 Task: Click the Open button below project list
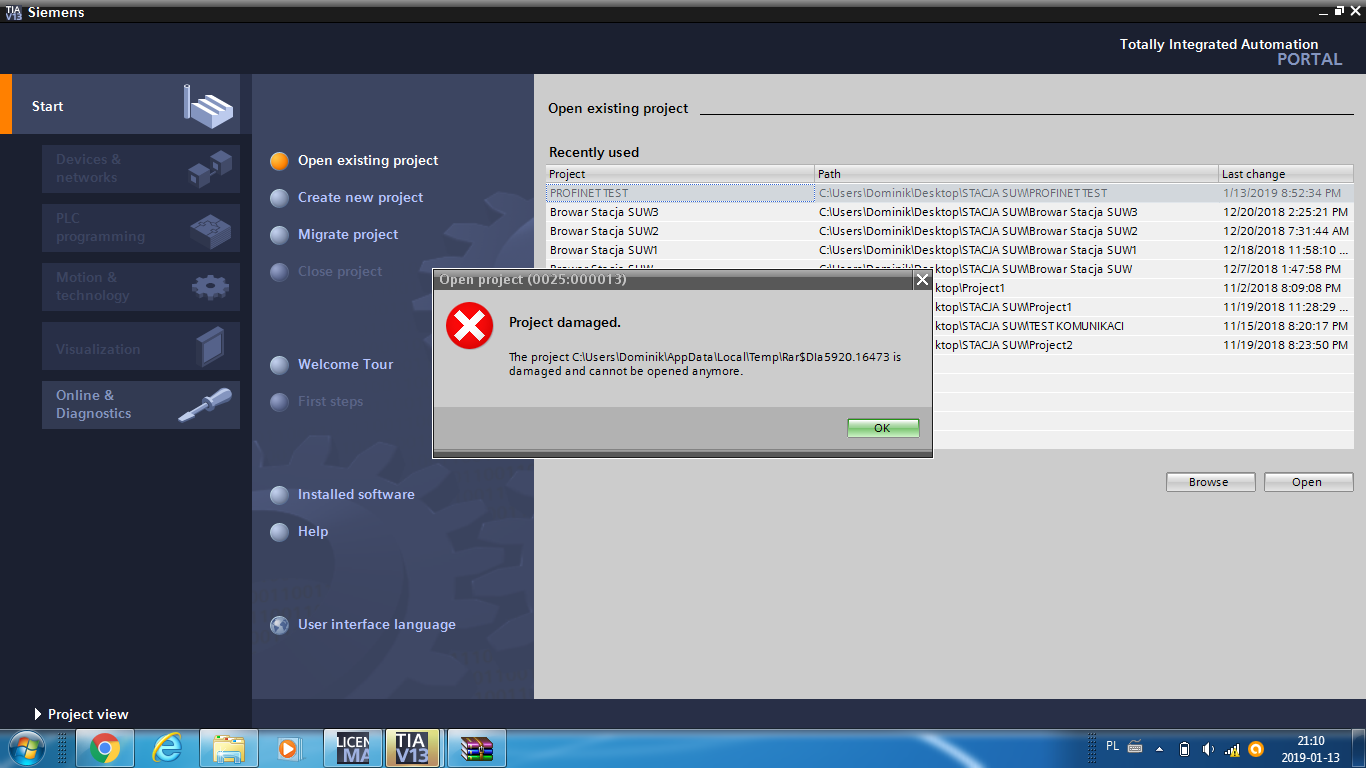1308,482
